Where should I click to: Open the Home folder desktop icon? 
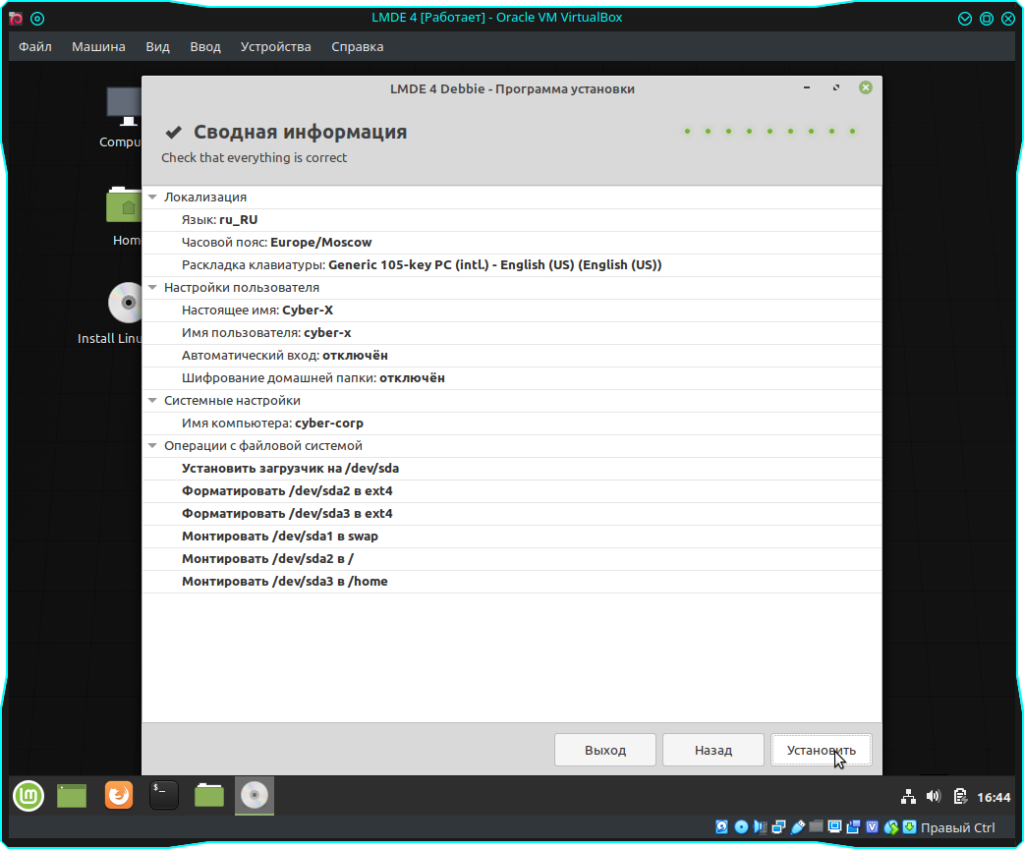coord(125,205)
